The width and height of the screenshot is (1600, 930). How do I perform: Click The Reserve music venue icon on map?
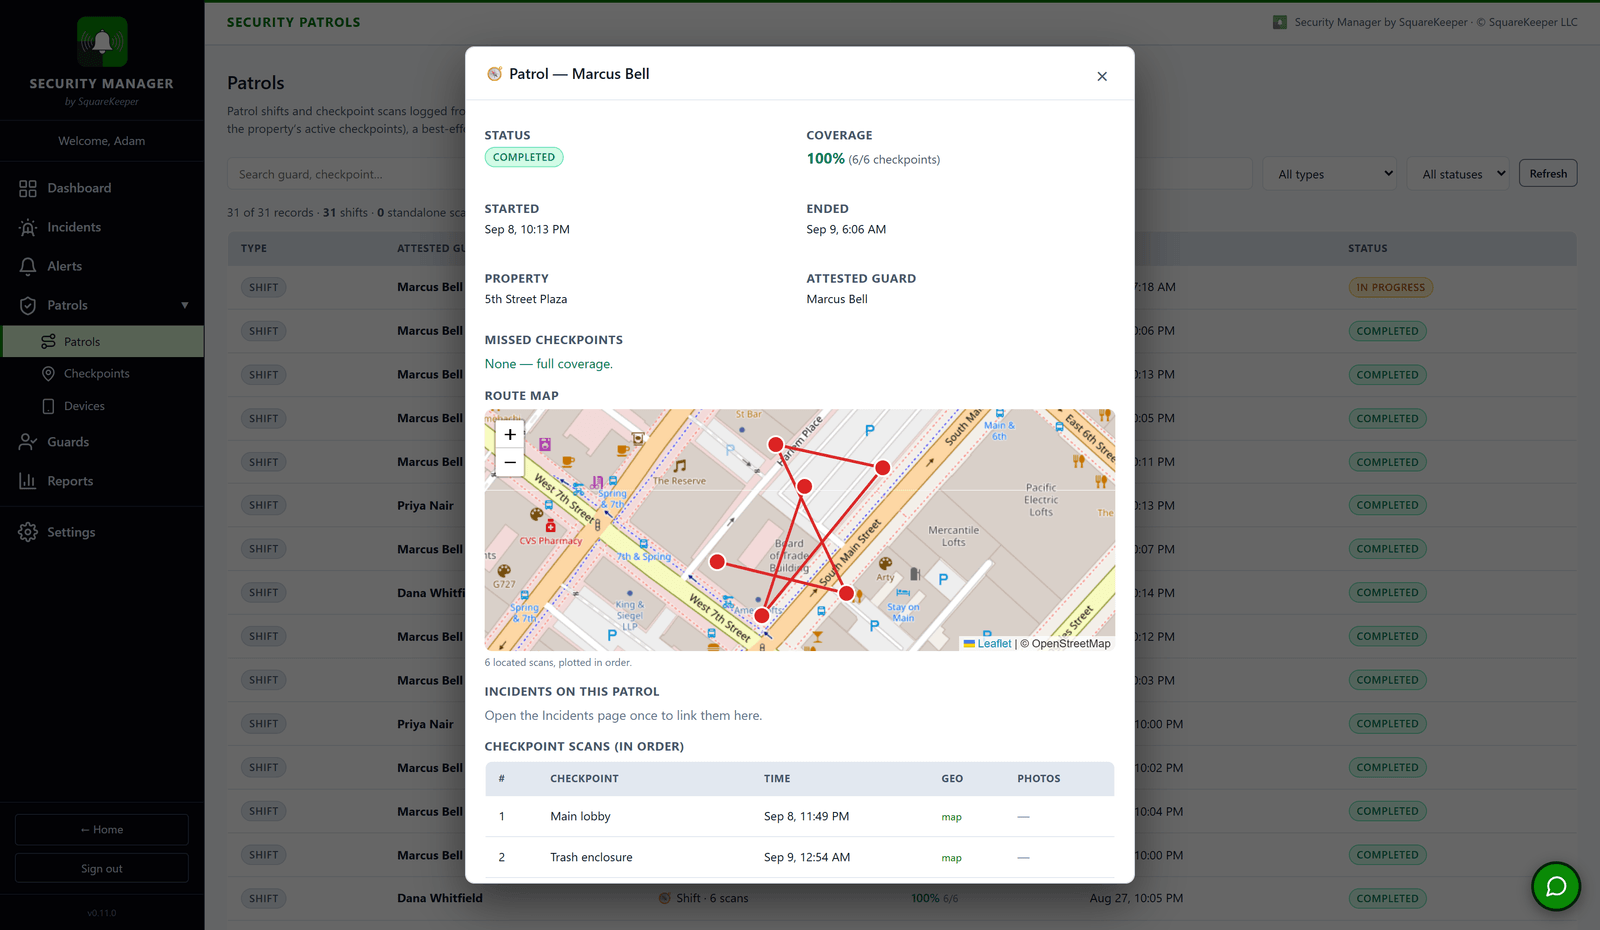680,466
